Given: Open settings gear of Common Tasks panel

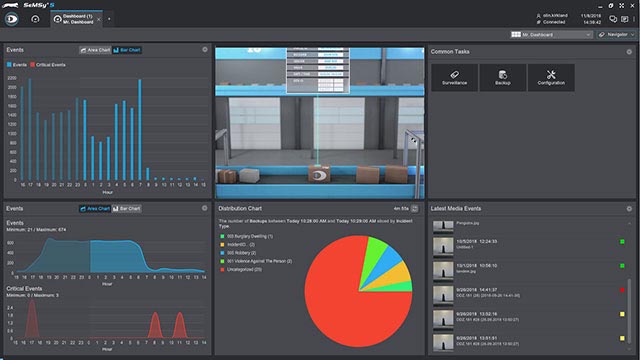Looking at the screenshot, I should [x=629, y=52].
